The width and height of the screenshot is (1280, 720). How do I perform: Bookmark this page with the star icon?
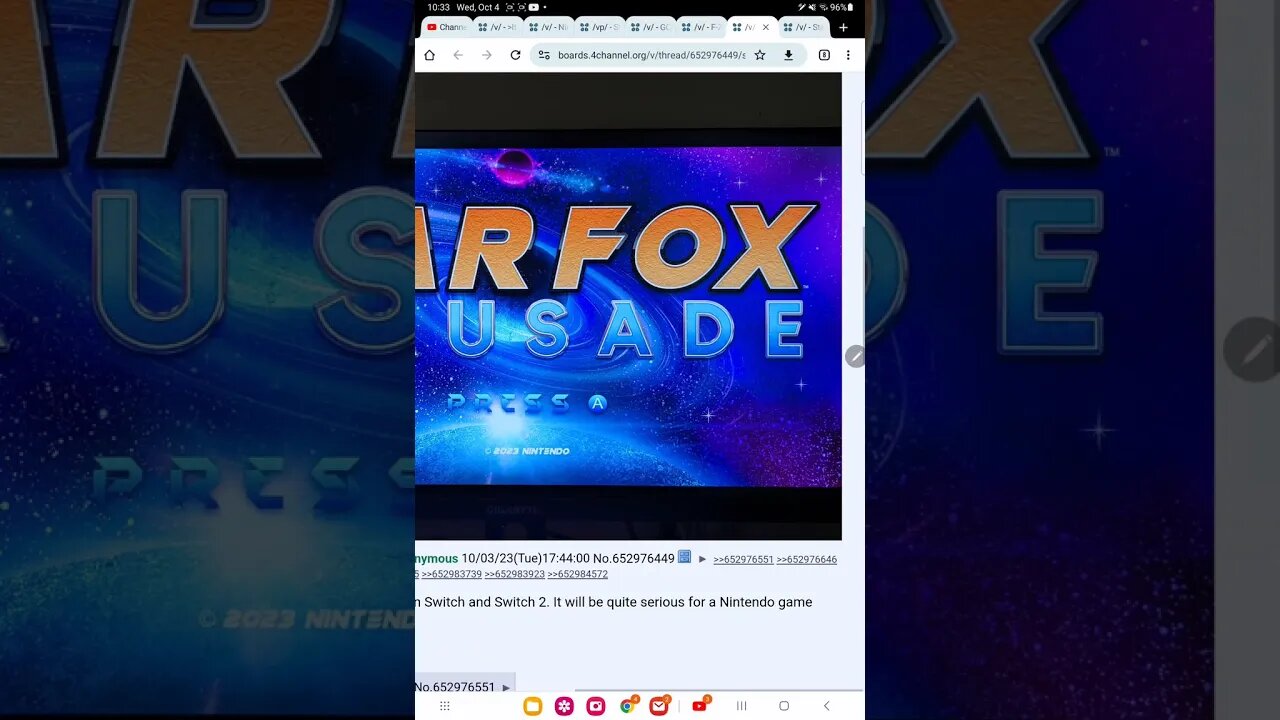coord(760,55)
